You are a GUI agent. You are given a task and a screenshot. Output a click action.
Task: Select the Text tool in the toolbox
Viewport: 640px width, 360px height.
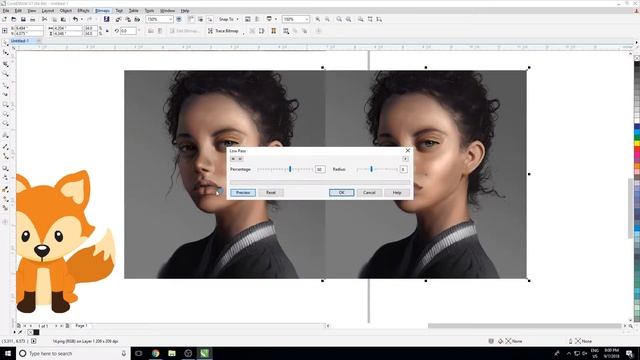click(6, 135)
